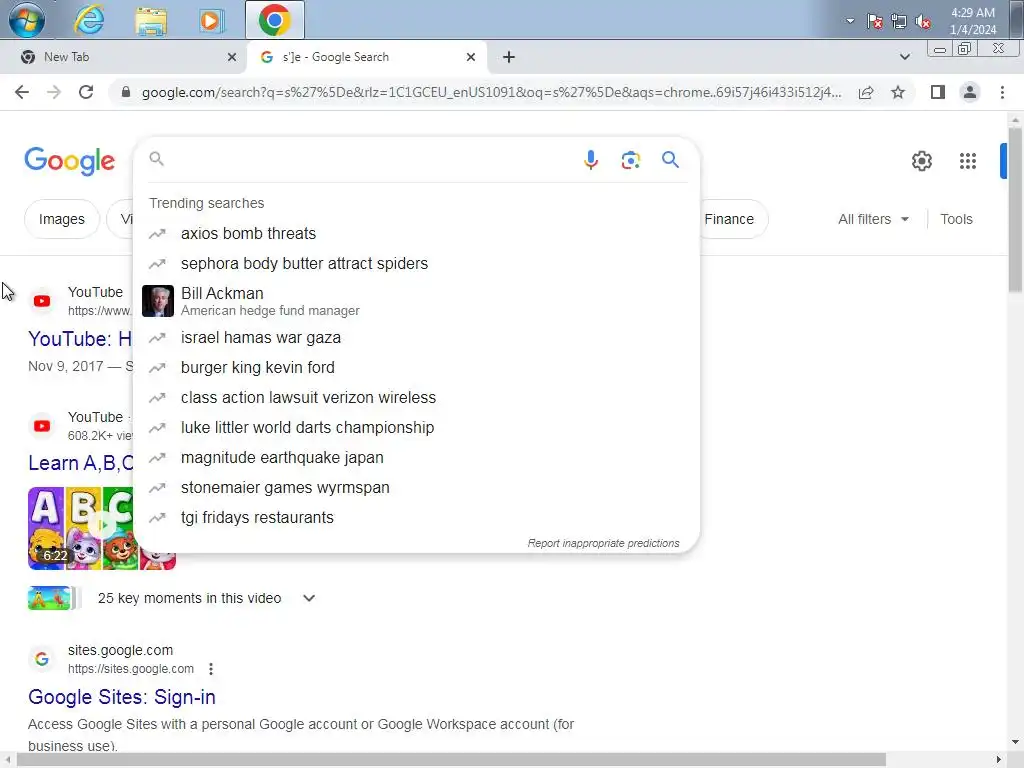Click the pinned Chrome taskbar icon
This screenshot has height=768, width=1024.
point(274,20)
